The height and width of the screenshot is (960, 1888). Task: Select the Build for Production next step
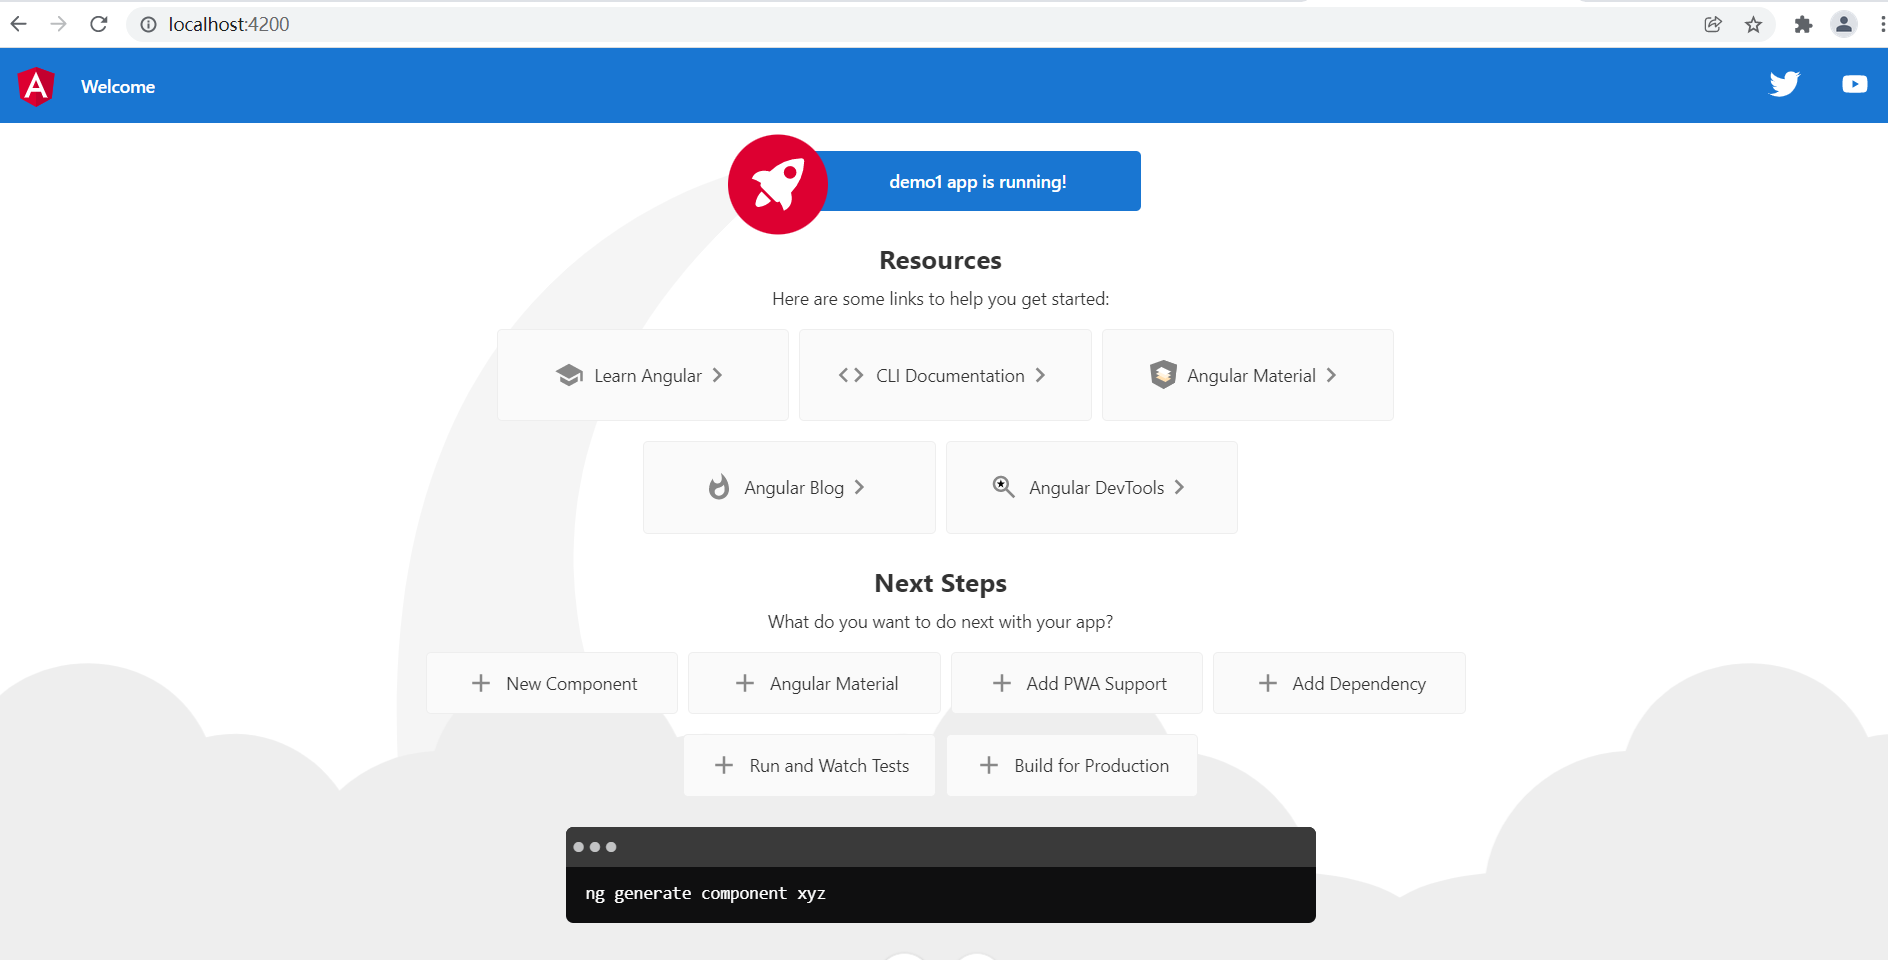pos(1072,765)
